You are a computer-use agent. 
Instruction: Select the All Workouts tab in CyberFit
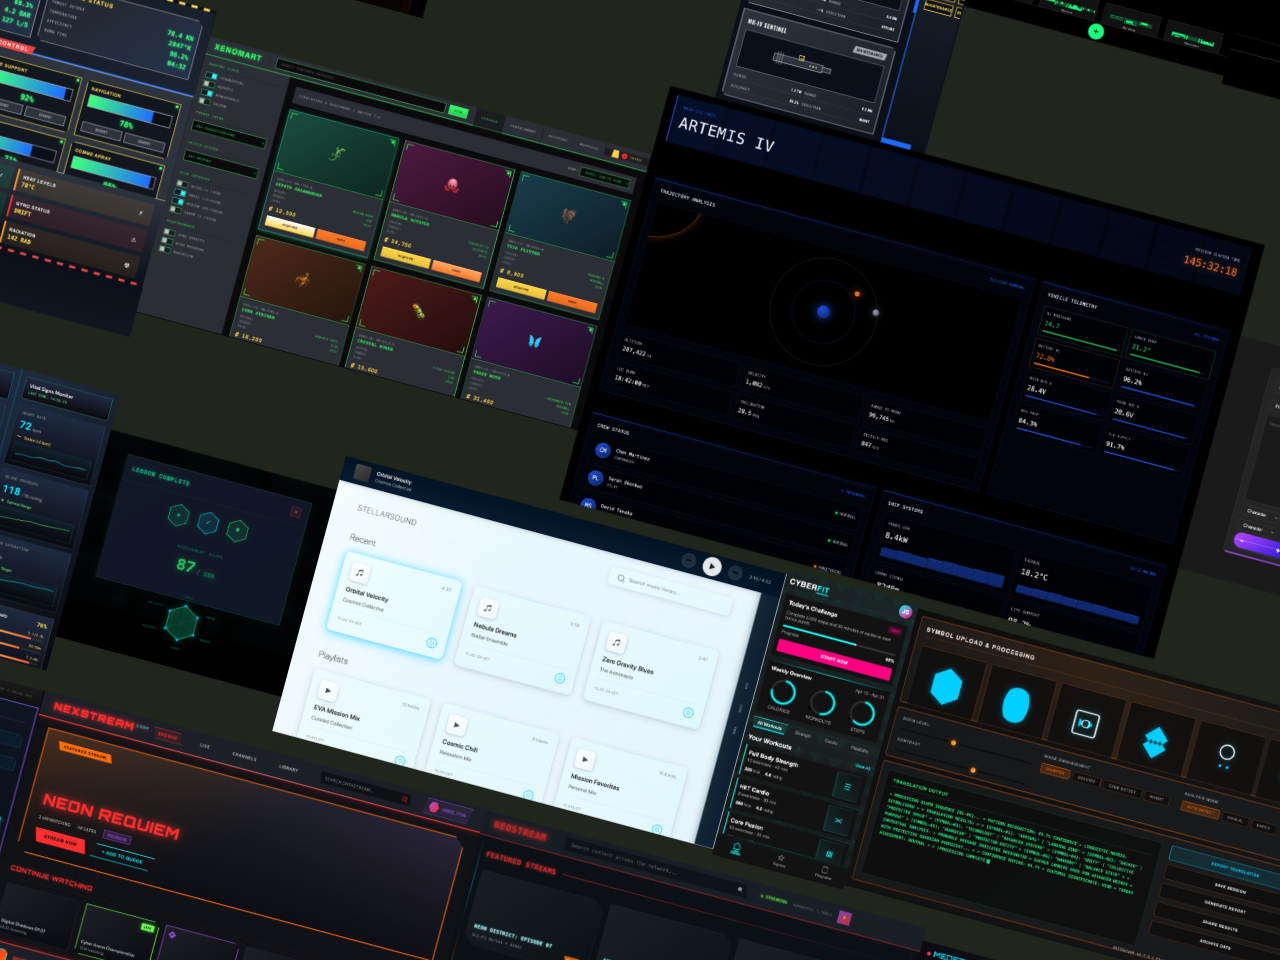[768, 725]
